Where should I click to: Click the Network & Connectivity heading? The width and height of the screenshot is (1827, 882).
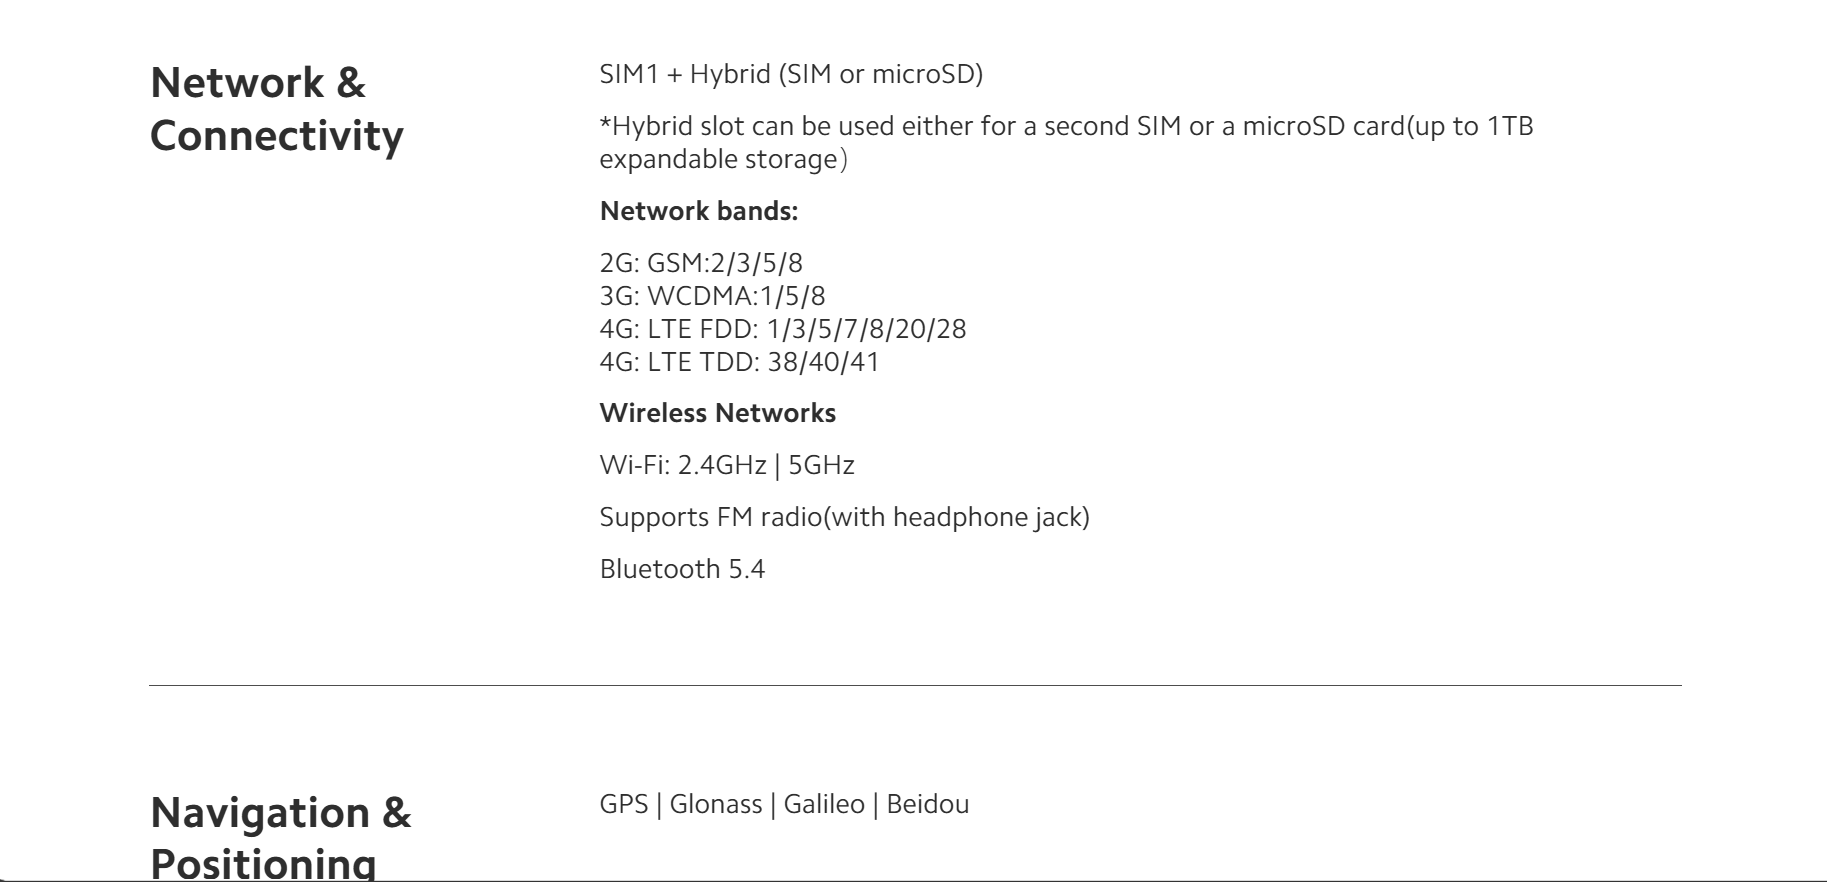click(x=276, y=109)
